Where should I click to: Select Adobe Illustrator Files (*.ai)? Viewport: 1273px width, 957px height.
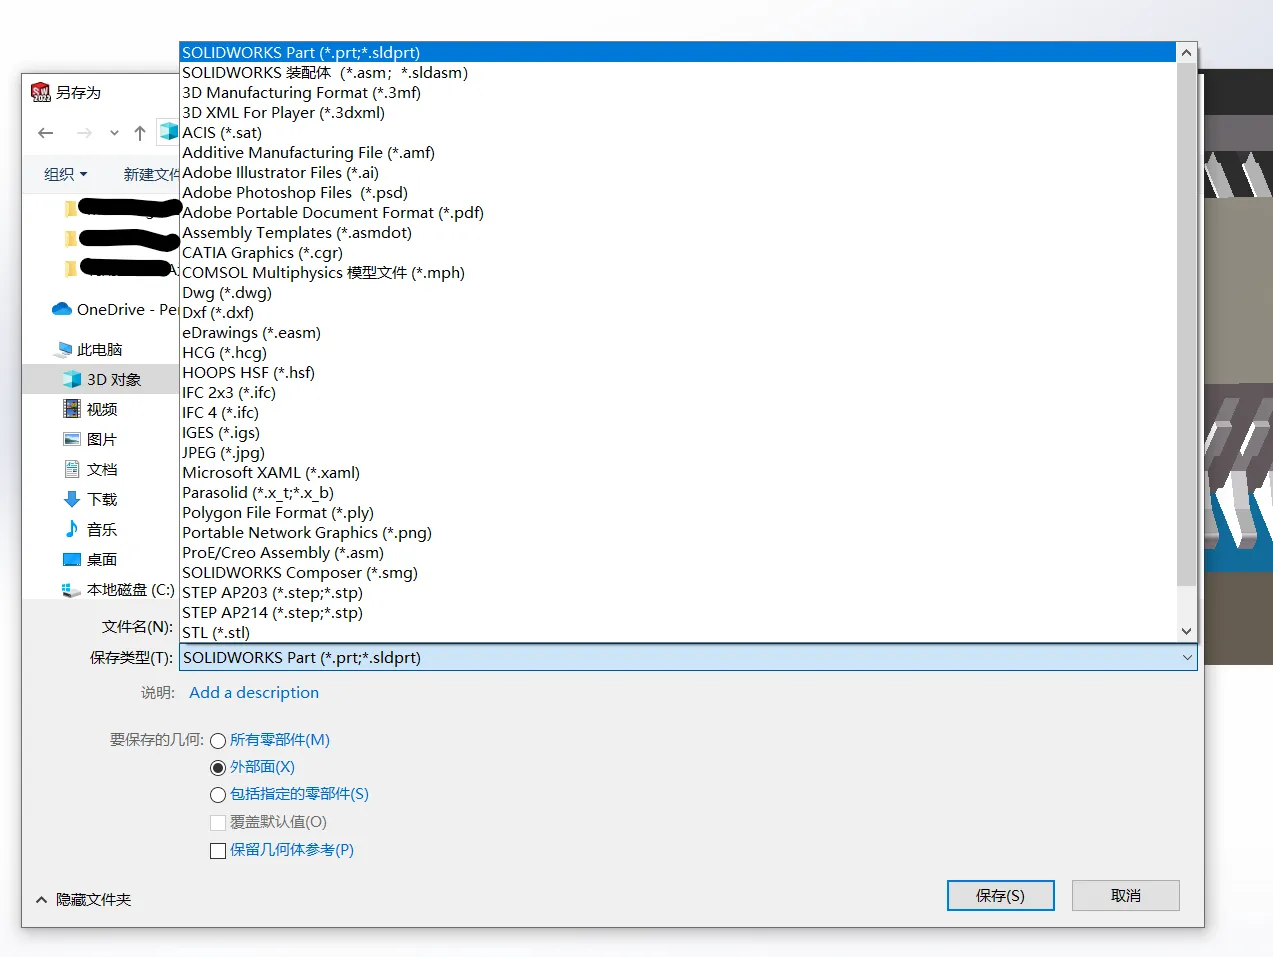(x=677, y=172)
